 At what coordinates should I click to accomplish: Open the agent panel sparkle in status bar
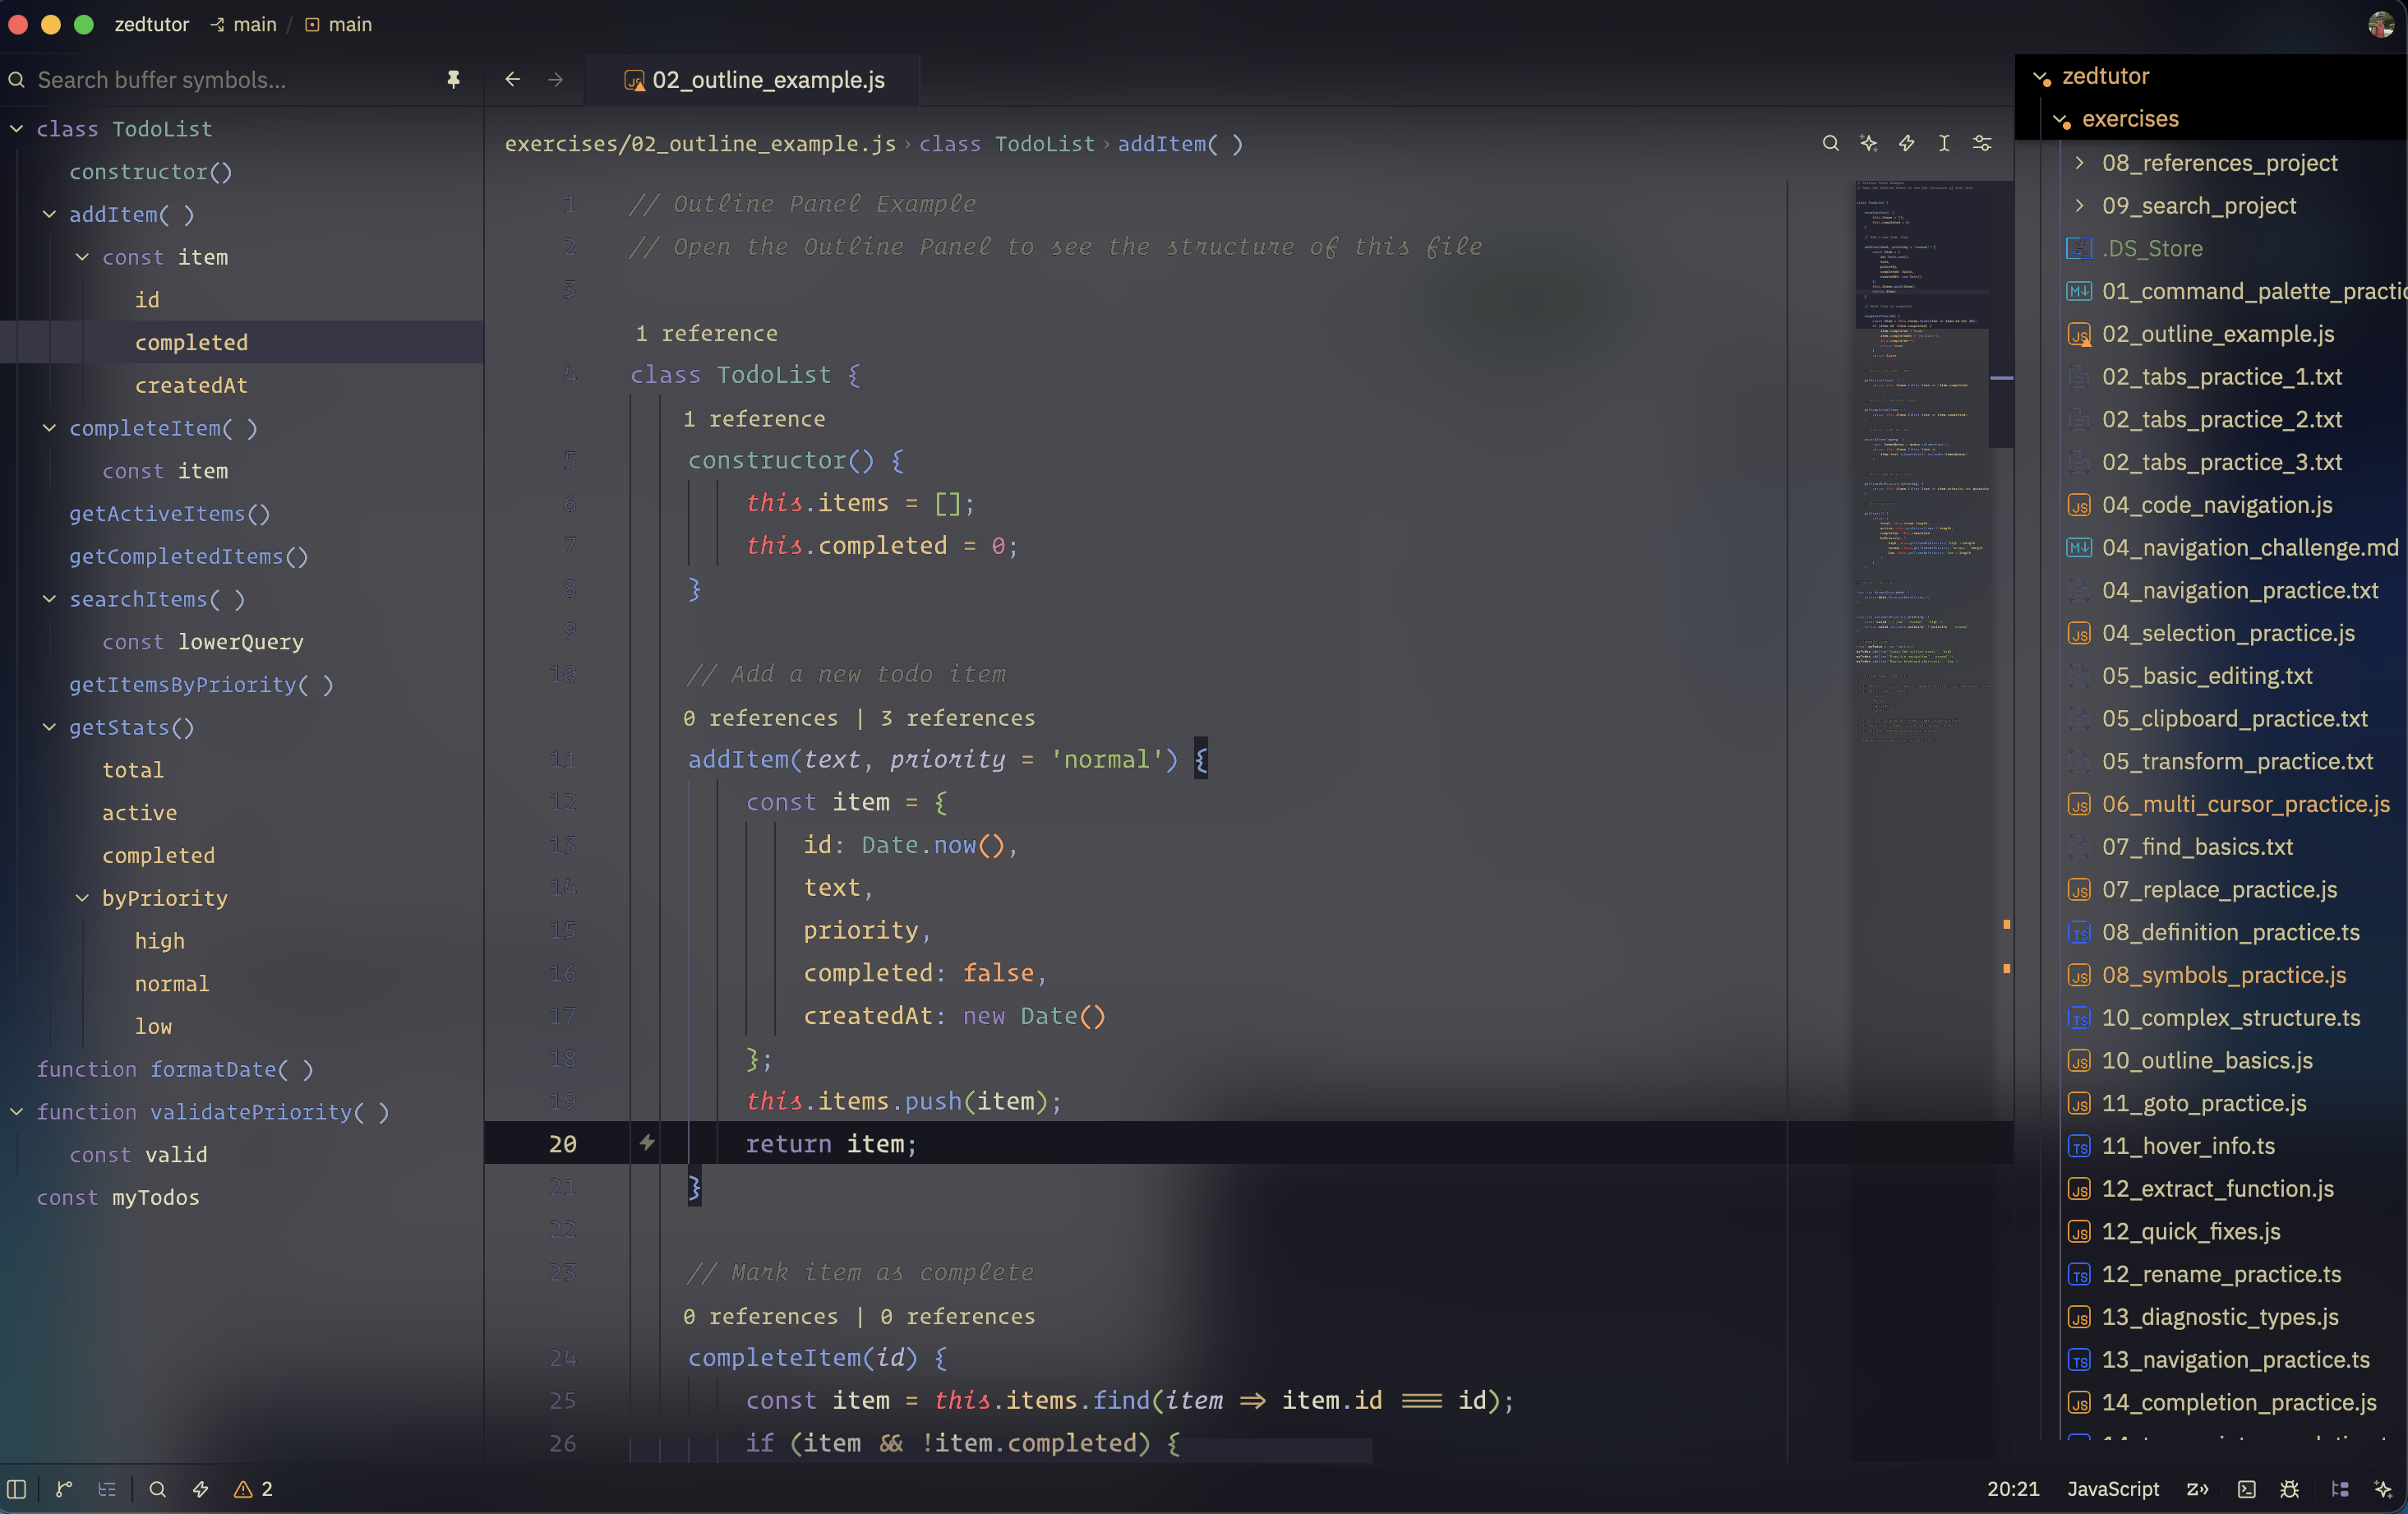2383,1489
